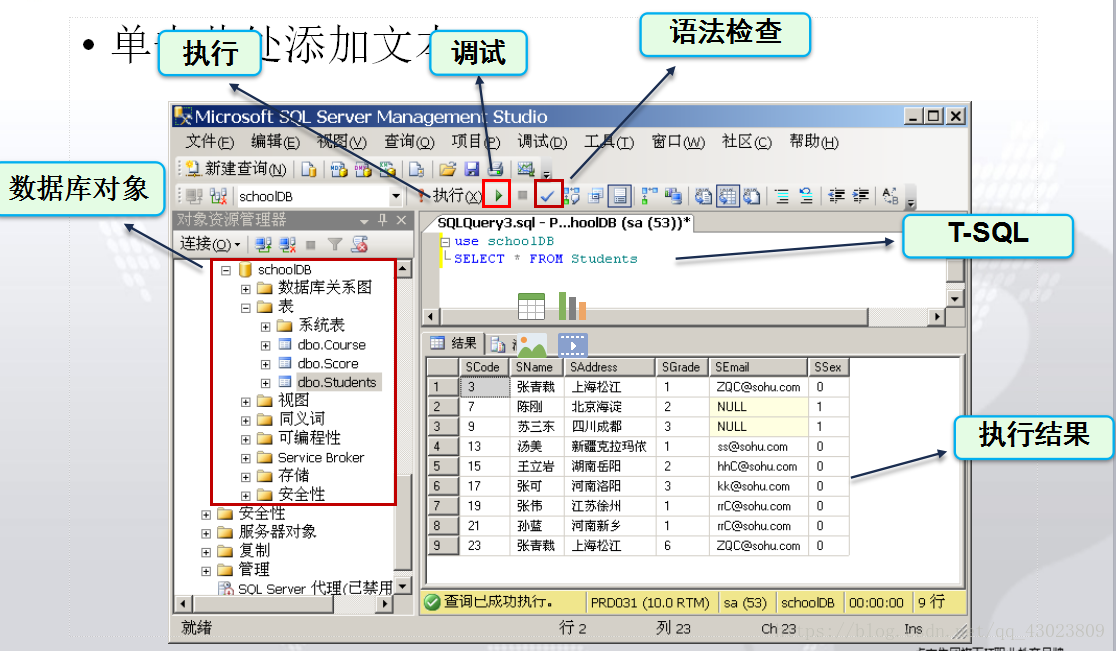The width and height of the screenshot is (1116, 651).
Task: Toggle the Object Explorer auto-hide pin
Action: click(383, 220)
